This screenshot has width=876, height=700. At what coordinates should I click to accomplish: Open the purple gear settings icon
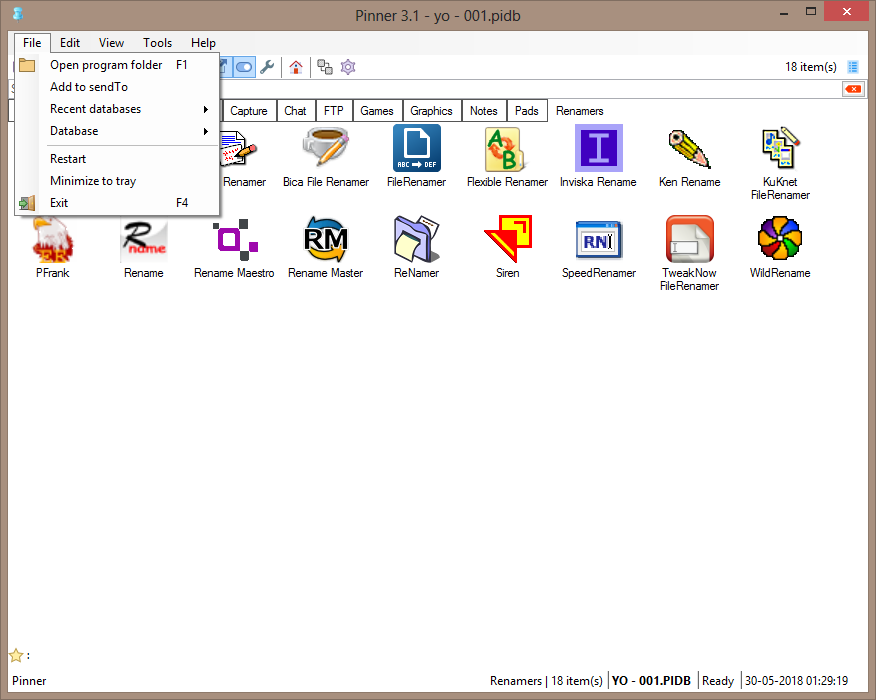(x=348, y=67)
